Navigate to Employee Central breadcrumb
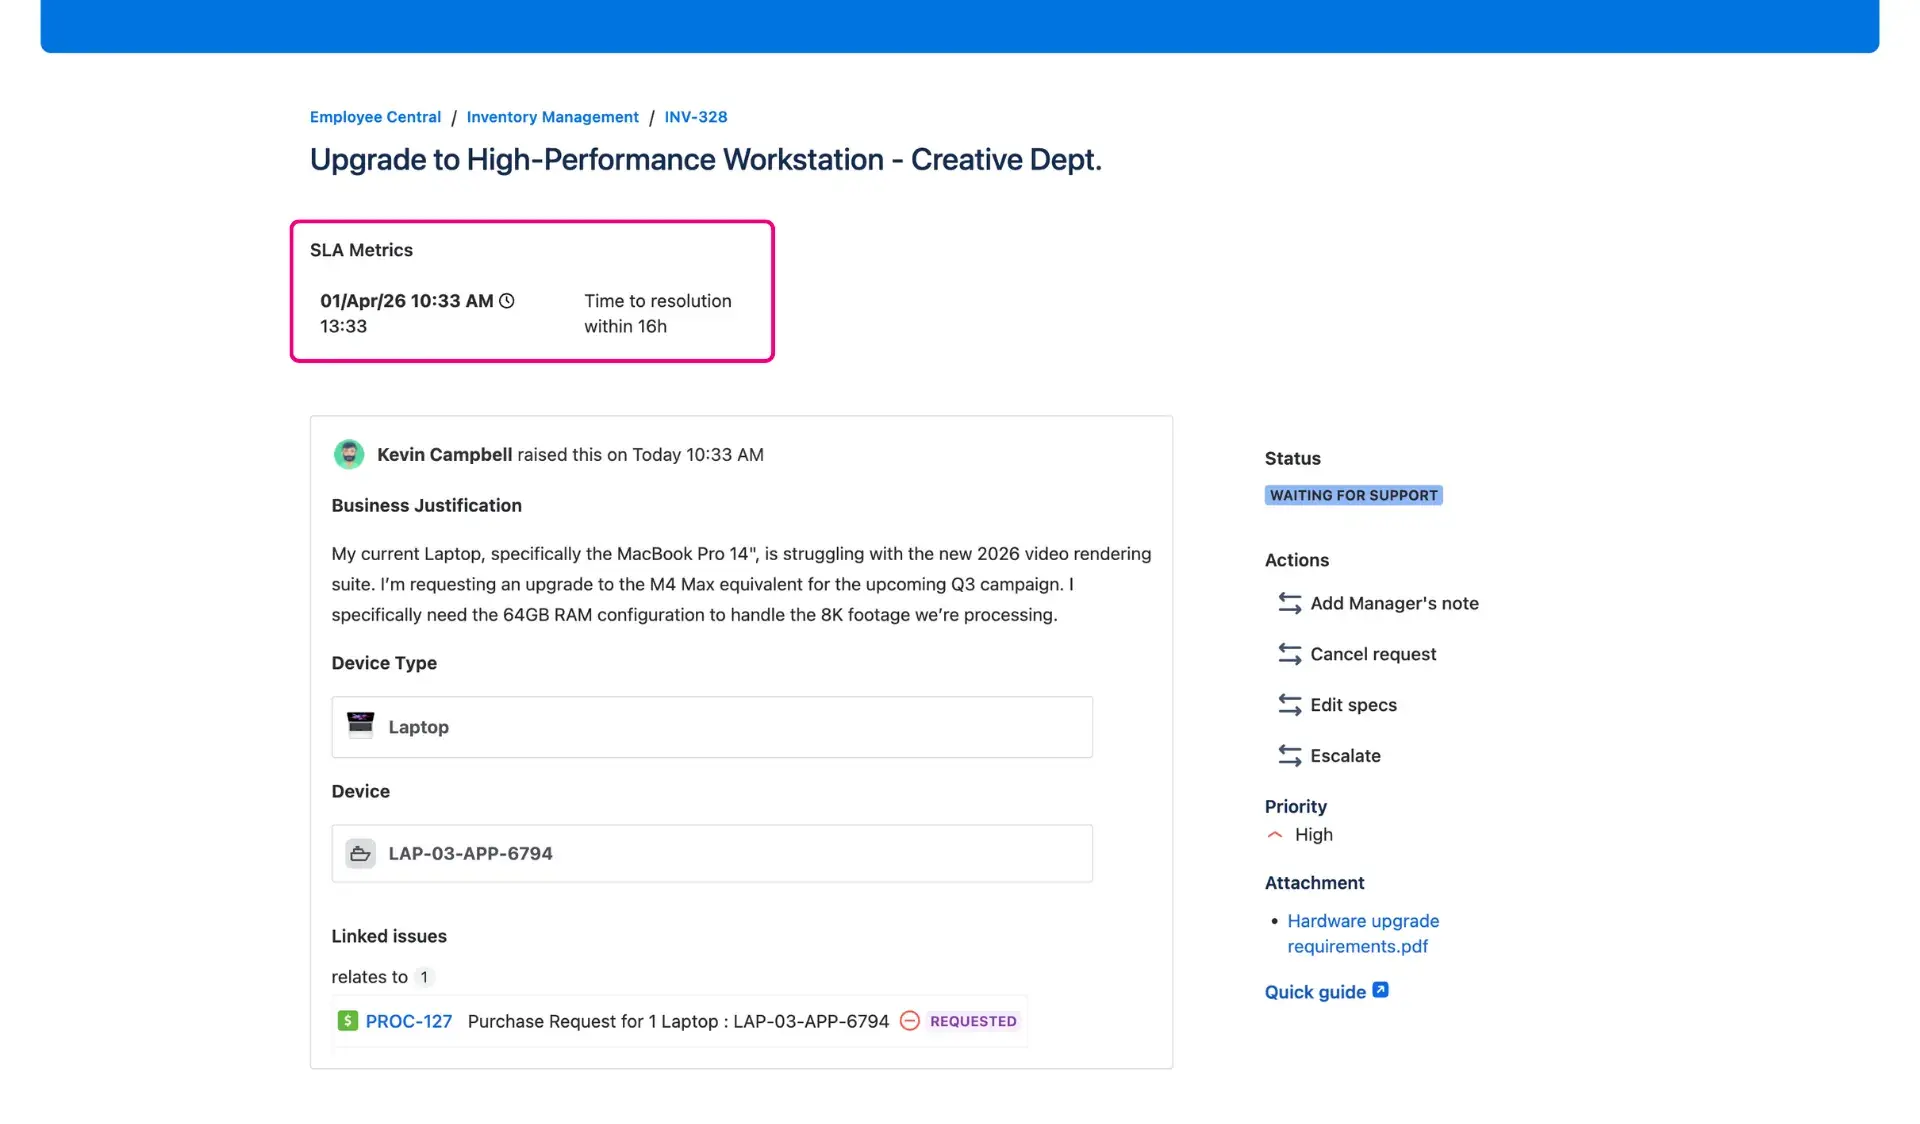Screen dimensions: 1920x1124 [374, 117]
